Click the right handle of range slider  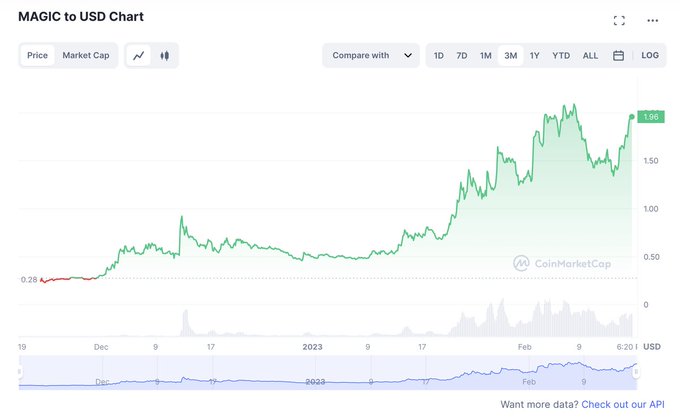pos(636,372)
